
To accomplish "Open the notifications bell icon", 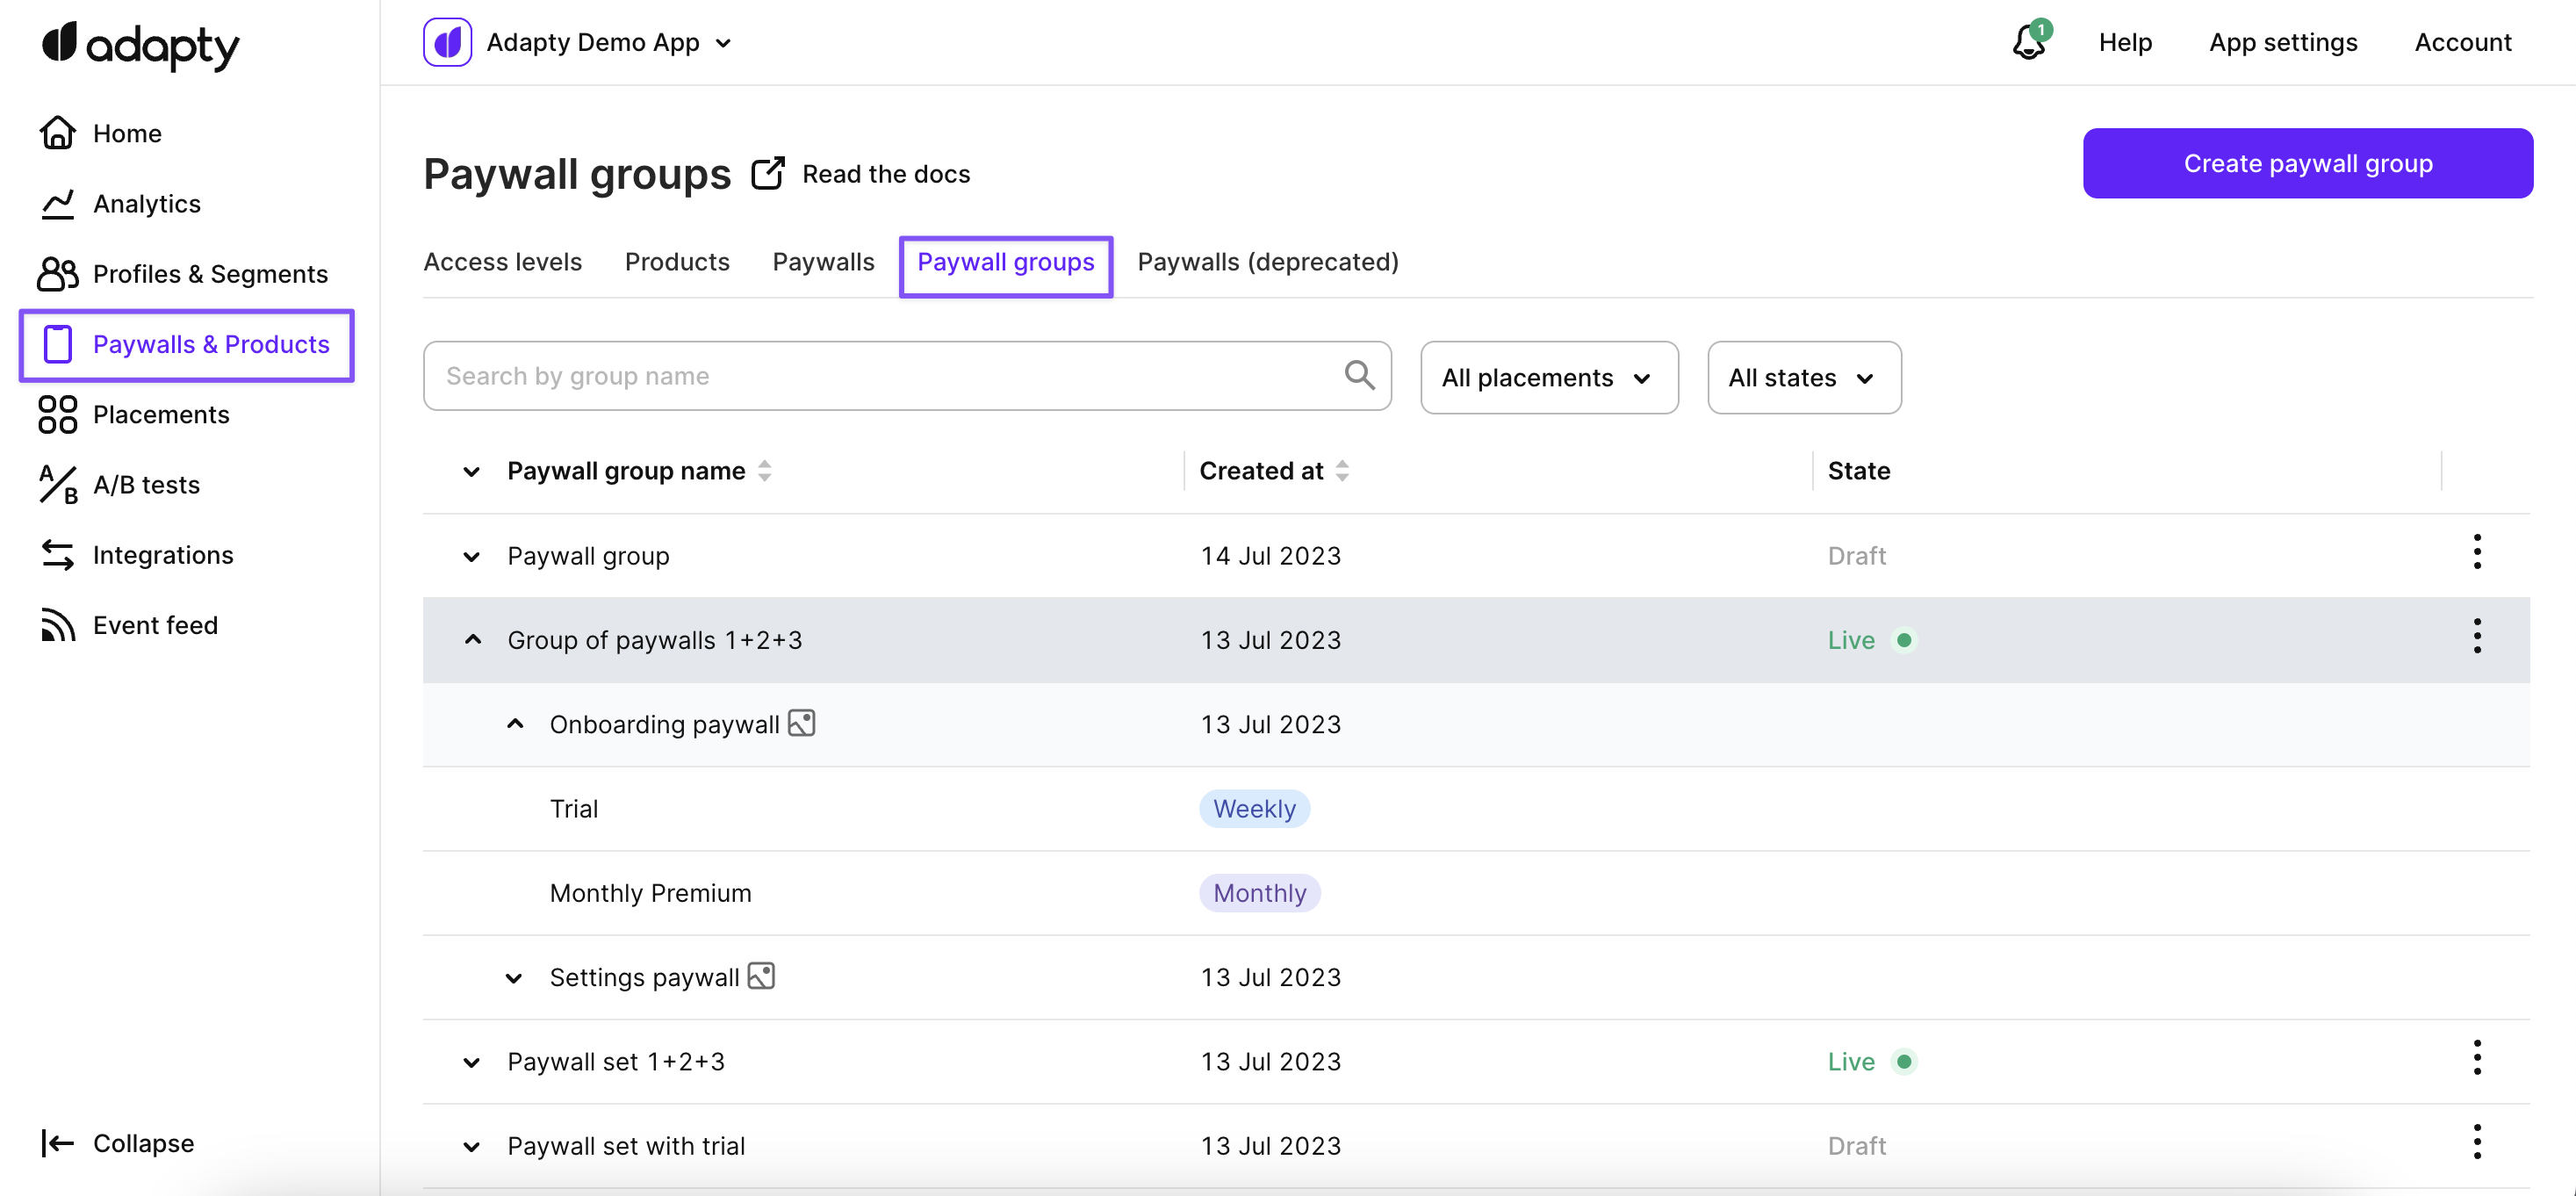I will click(2029, 42).
